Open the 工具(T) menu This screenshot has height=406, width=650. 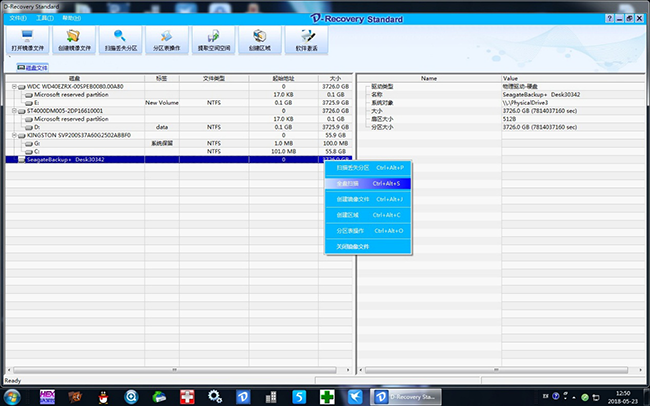coord(45,18)
